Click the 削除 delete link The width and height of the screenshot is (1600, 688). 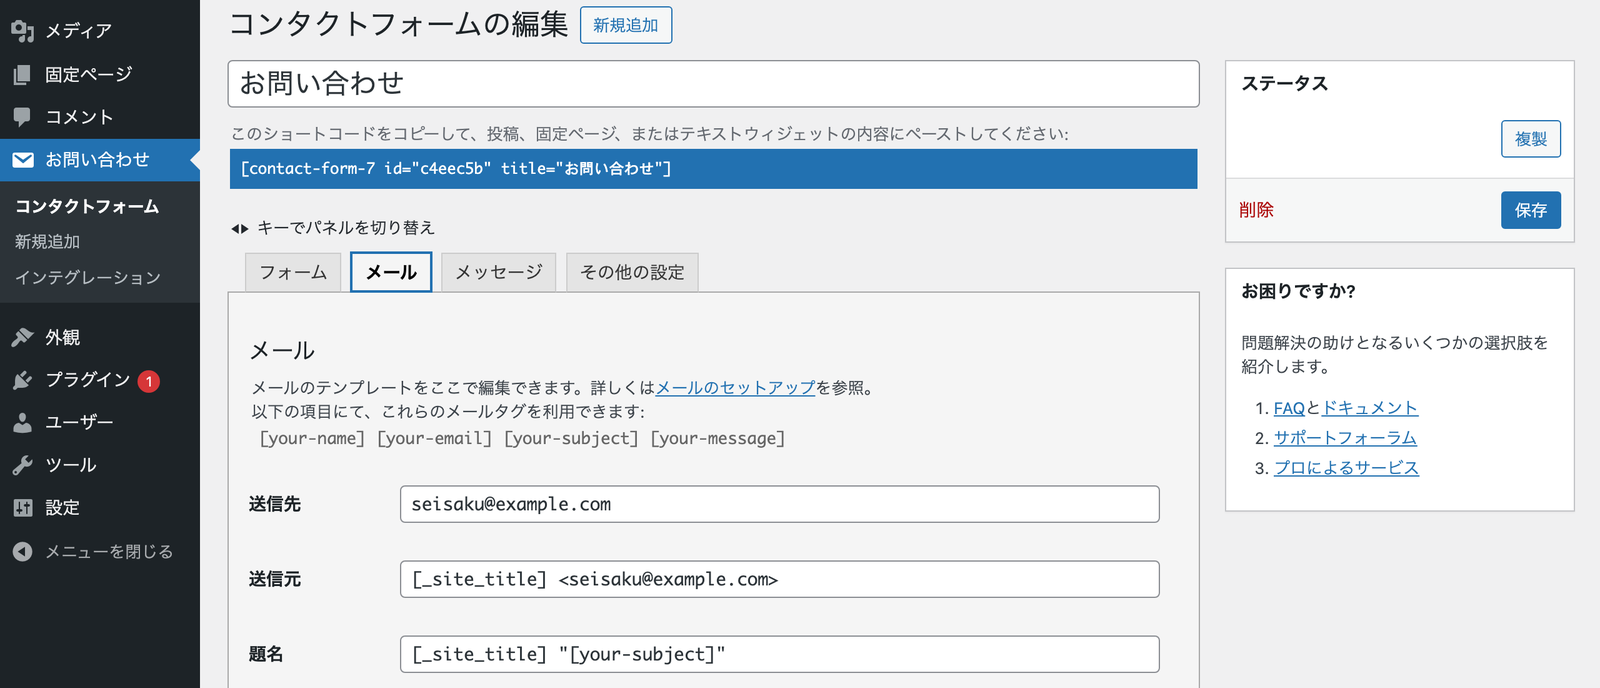click(x=1257, y=210)
